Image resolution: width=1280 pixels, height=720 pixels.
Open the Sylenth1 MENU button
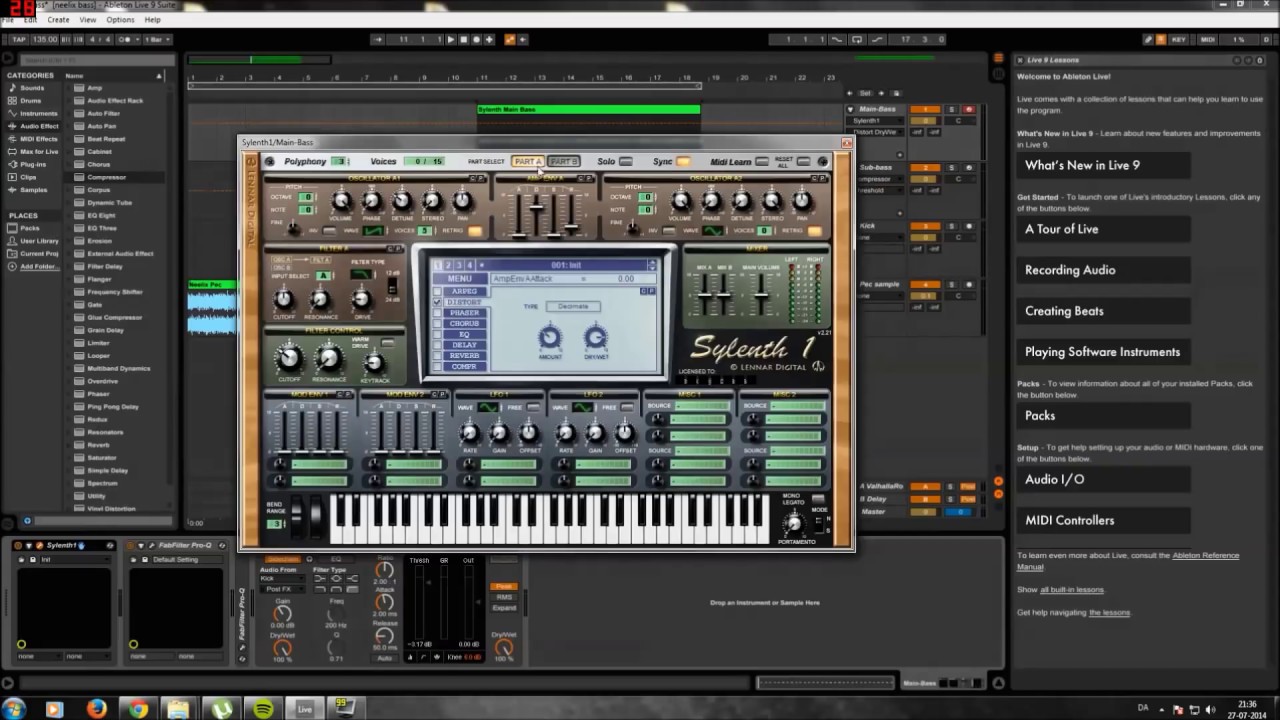point(459,279)
